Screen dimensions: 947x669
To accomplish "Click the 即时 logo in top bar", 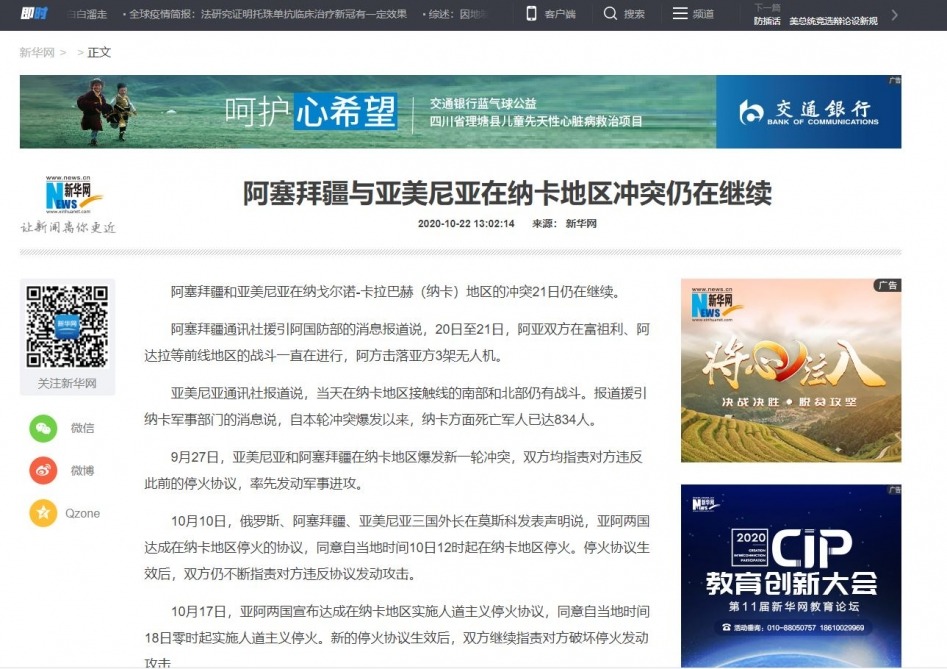I will [x=34, y=13].
